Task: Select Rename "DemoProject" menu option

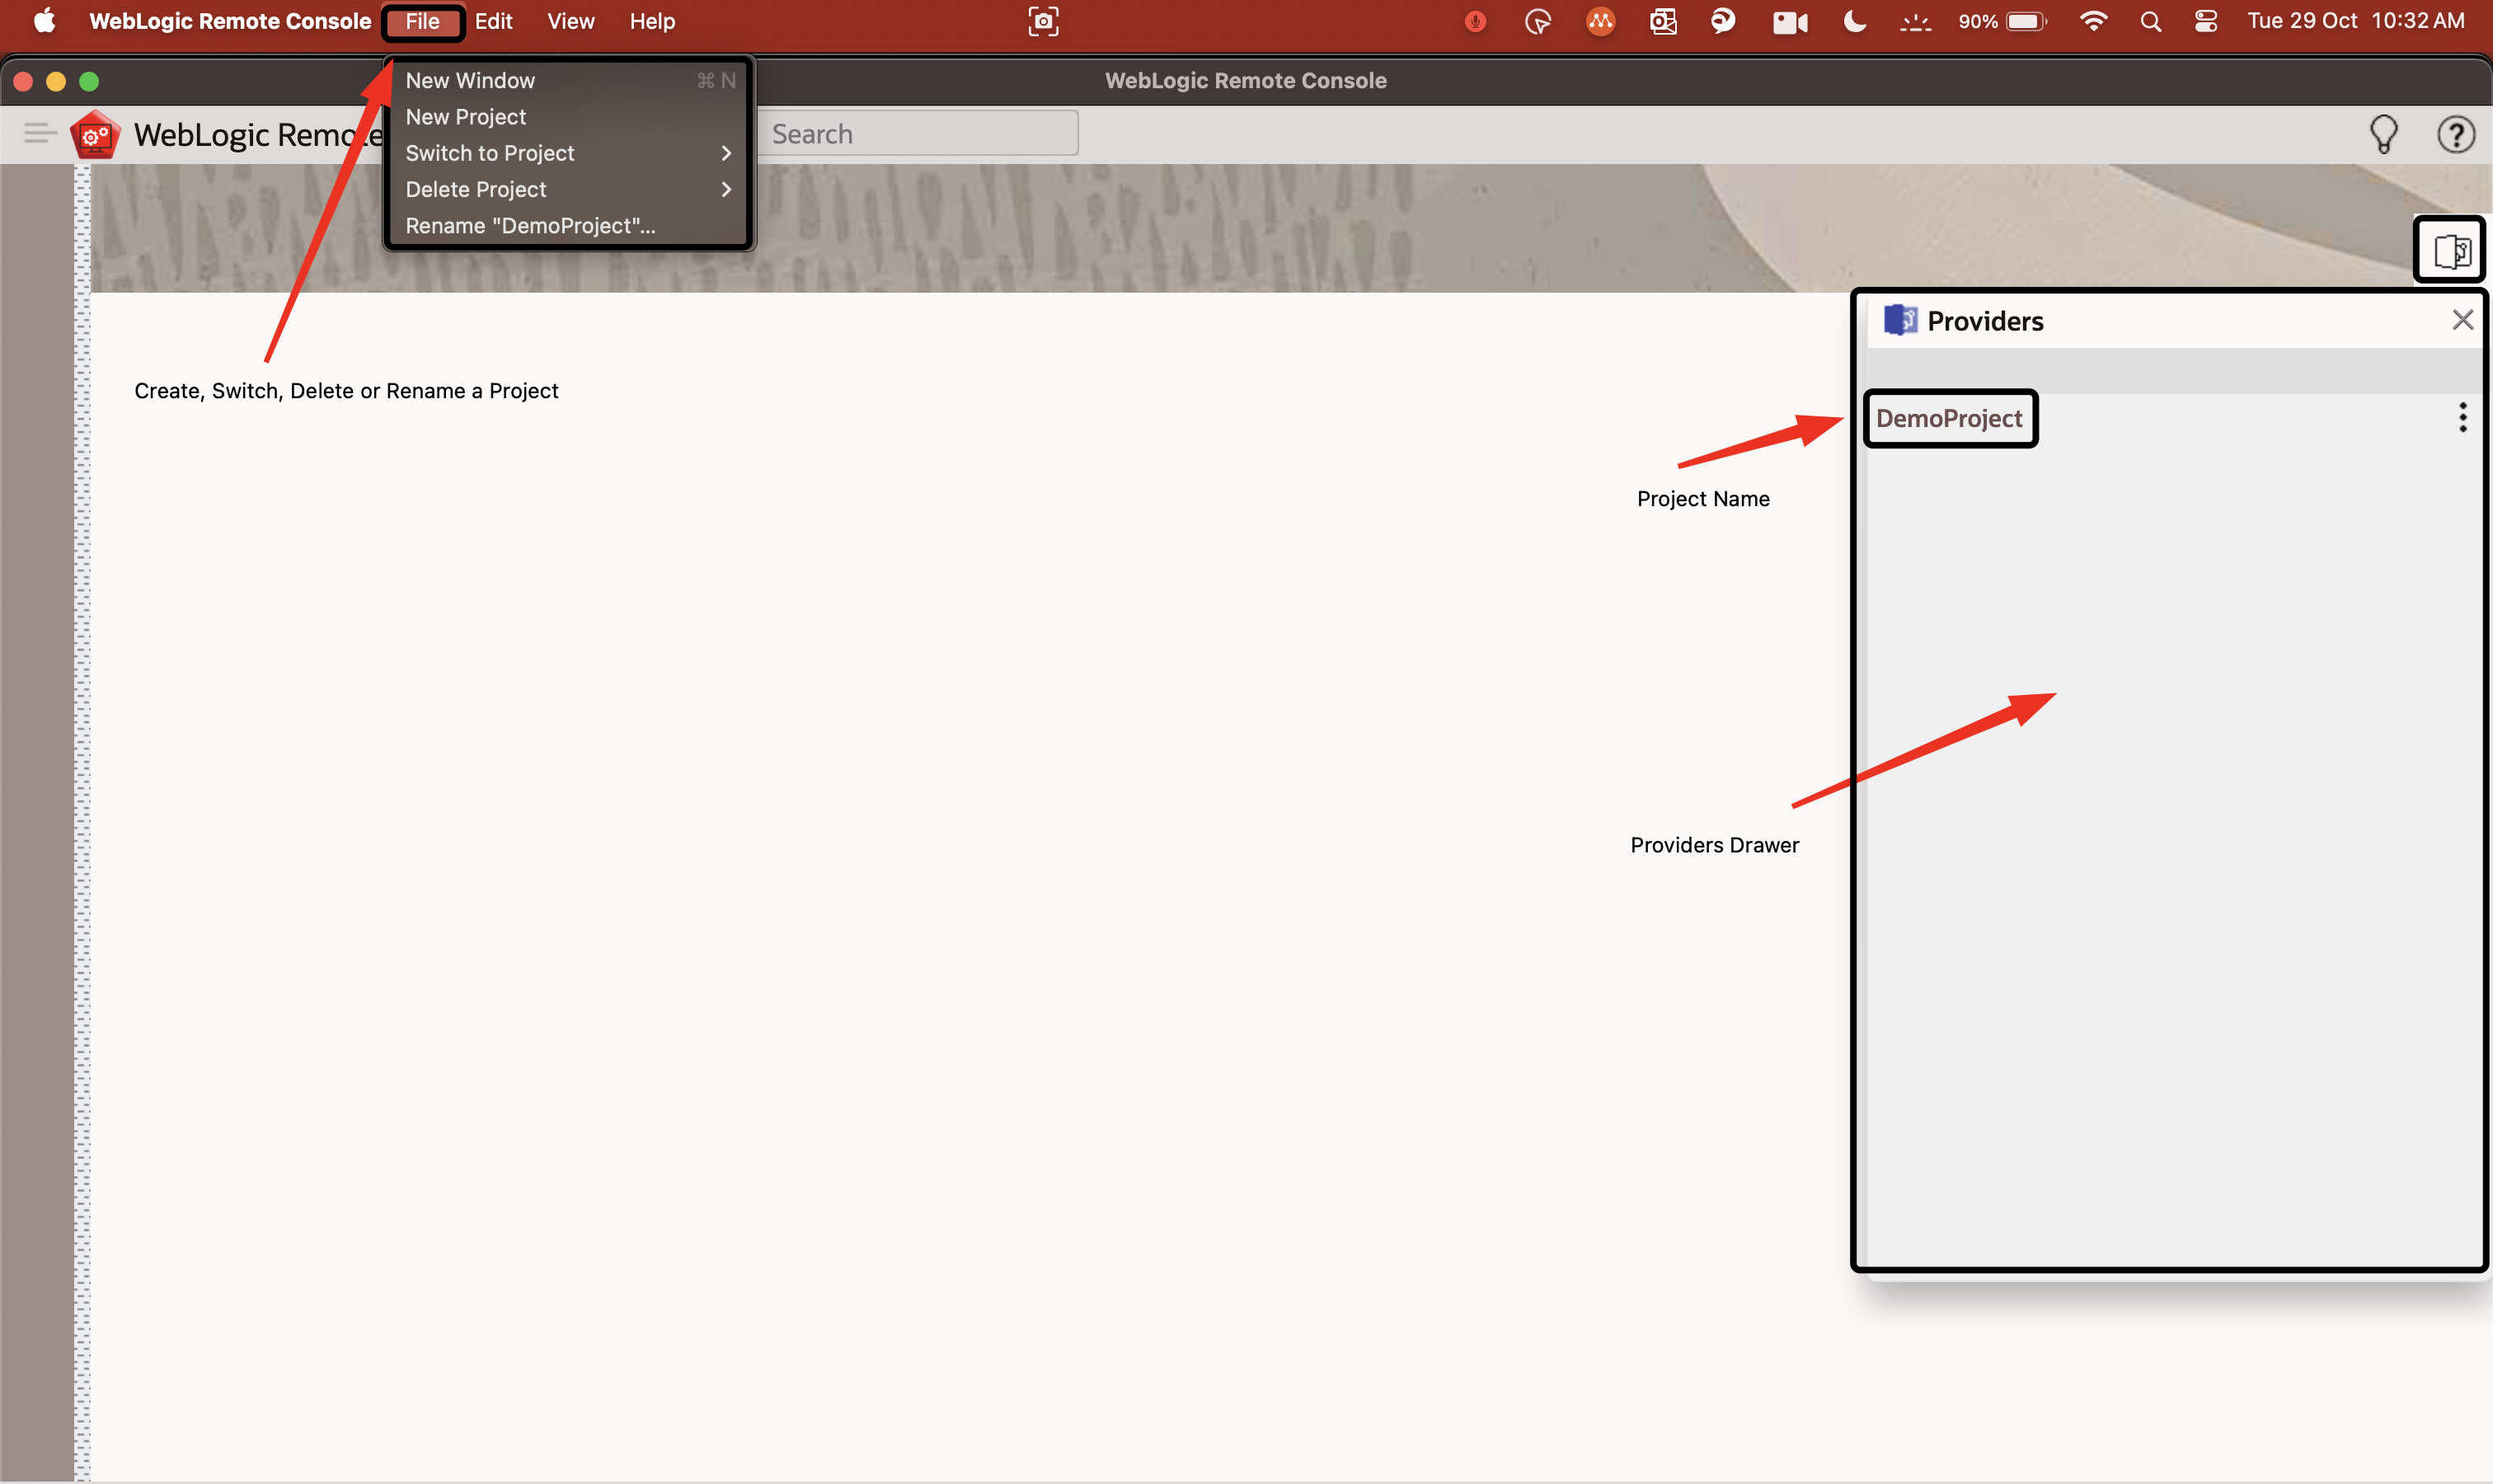Action: tap(530, 226)
